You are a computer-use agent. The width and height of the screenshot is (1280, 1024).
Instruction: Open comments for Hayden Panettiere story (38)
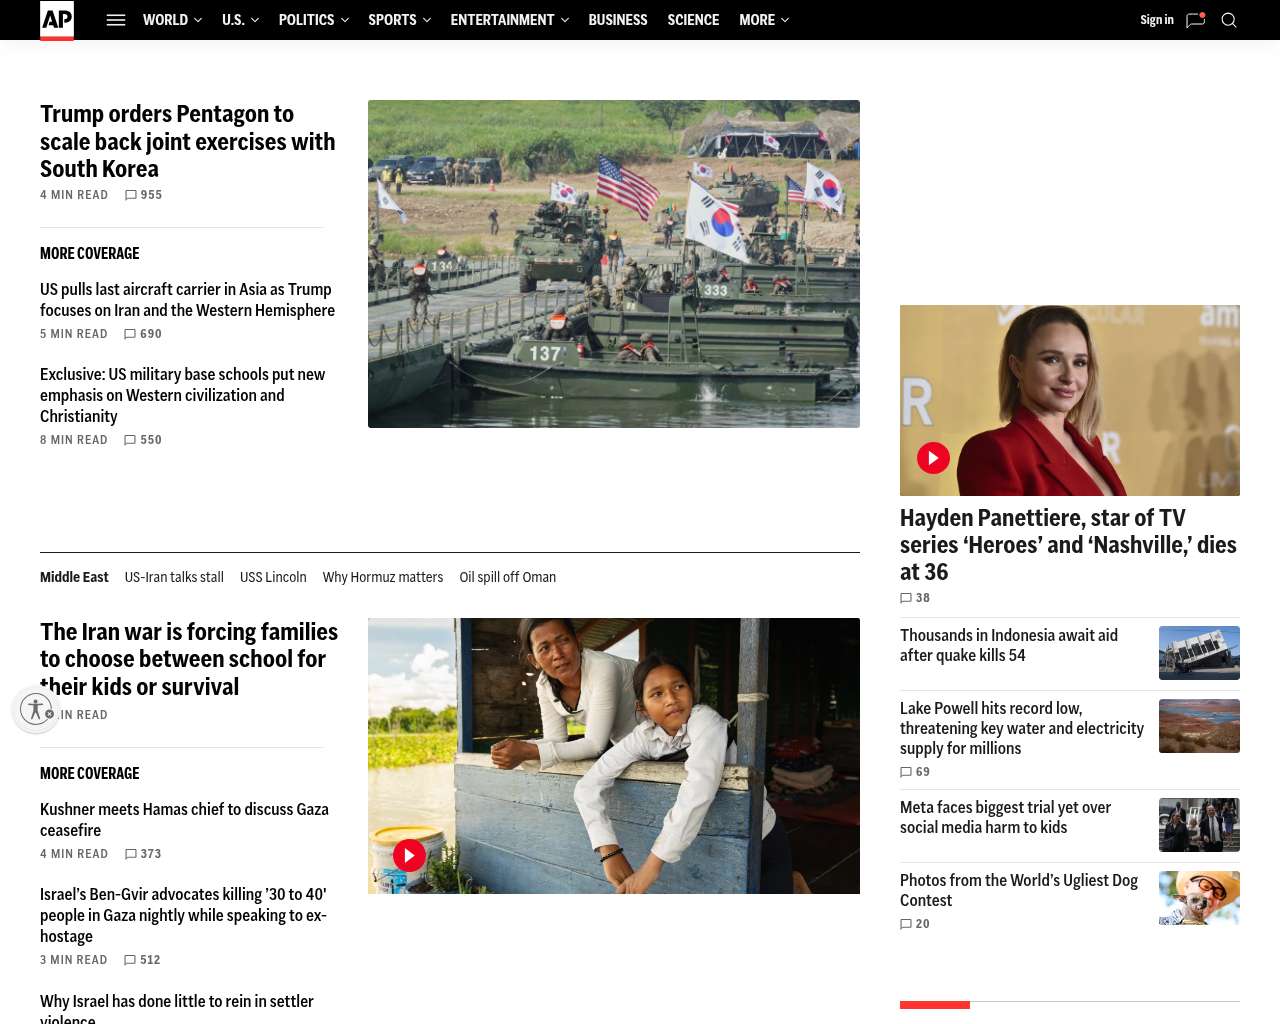click(x=915, y=598)
